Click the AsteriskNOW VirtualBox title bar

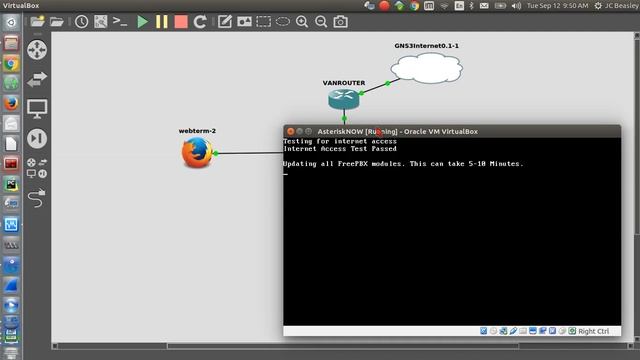452,131
